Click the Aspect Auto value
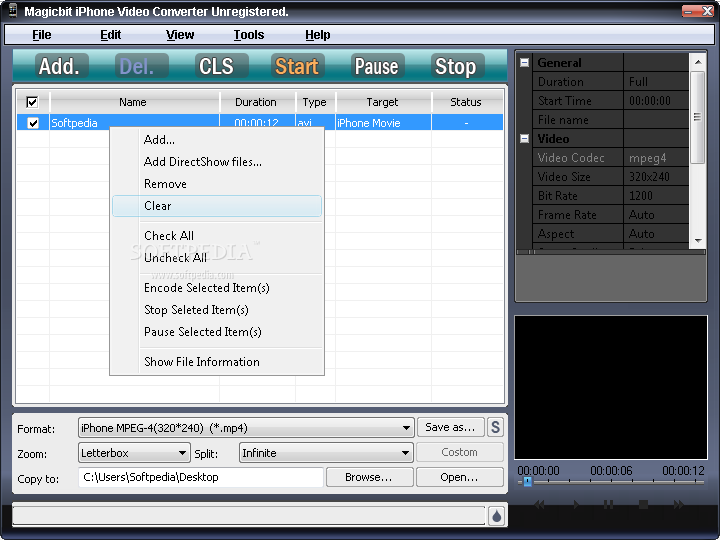 point(656,234)
